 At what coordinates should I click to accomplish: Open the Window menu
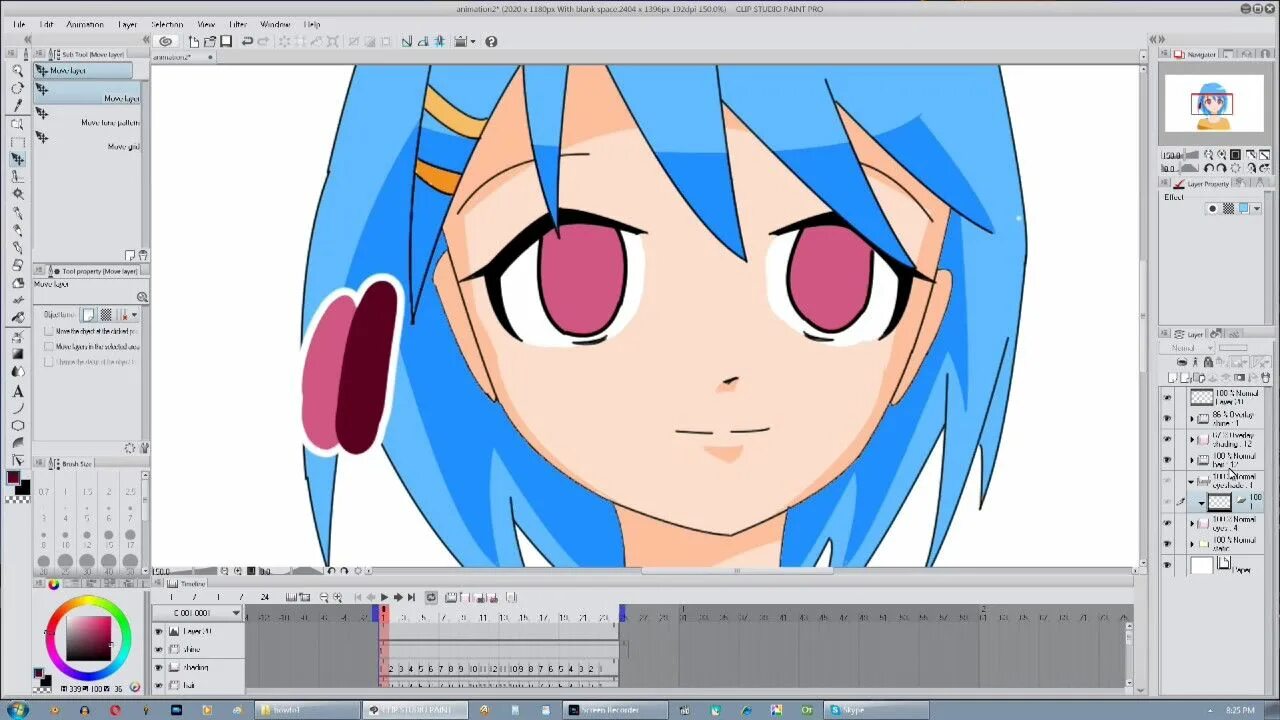tap(275, 24)
